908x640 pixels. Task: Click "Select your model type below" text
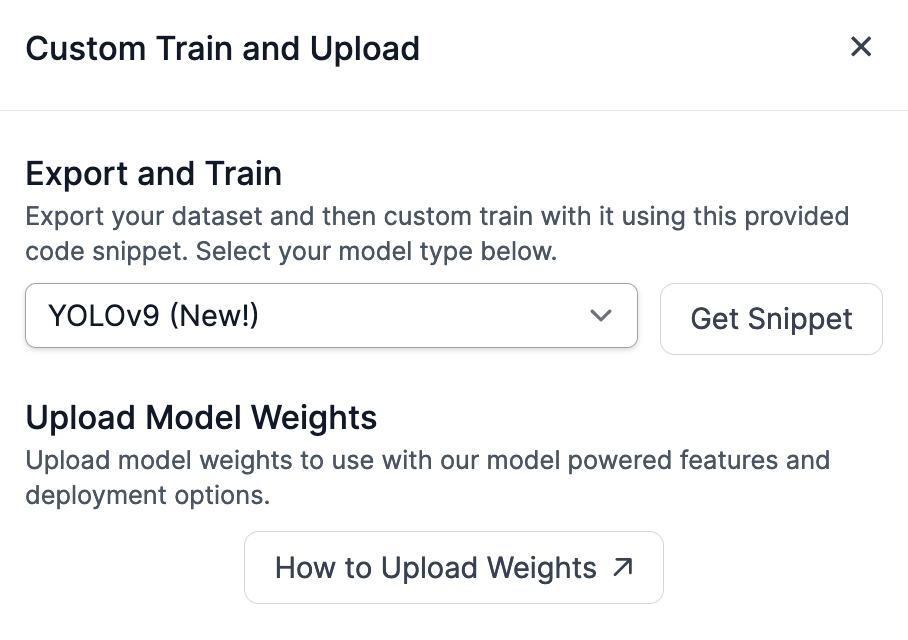pyautogui.click(x=375, y=251)
